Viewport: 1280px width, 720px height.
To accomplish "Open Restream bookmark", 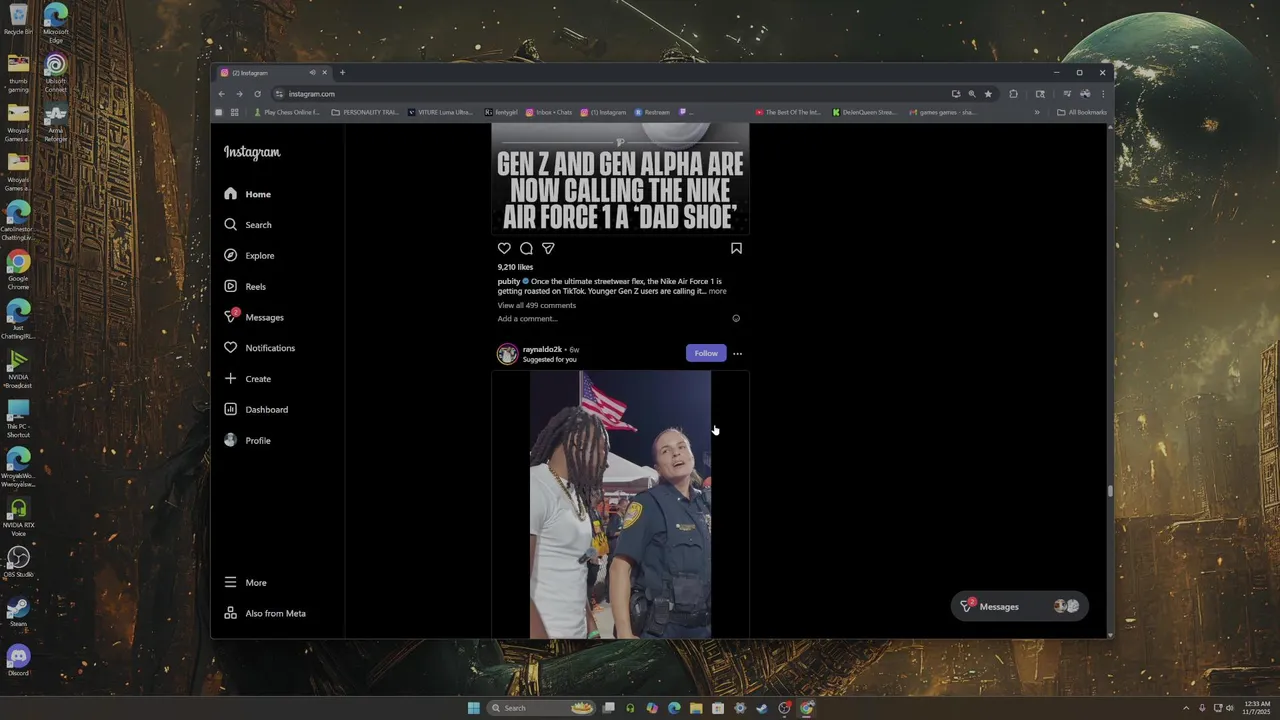I will coord(652,112).
